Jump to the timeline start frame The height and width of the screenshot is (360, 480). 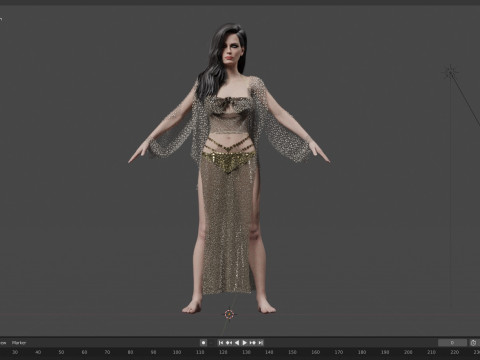tap(221, 343)
